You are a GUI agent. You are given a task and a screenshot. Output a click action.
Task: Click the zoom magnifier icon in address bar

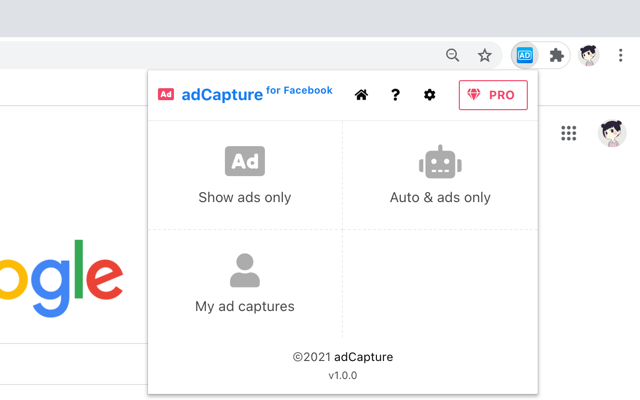click(x=452, y=55)
